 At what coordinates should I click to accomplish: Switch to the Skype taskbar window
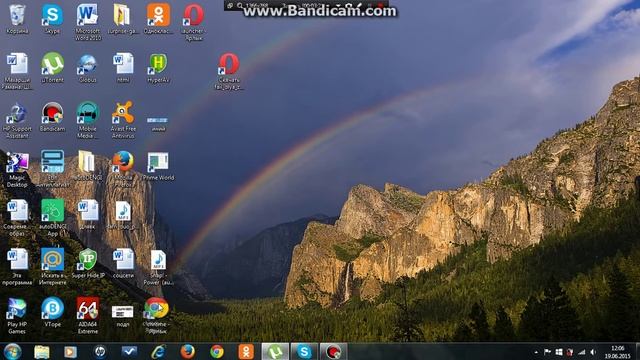tap(304, 351)
